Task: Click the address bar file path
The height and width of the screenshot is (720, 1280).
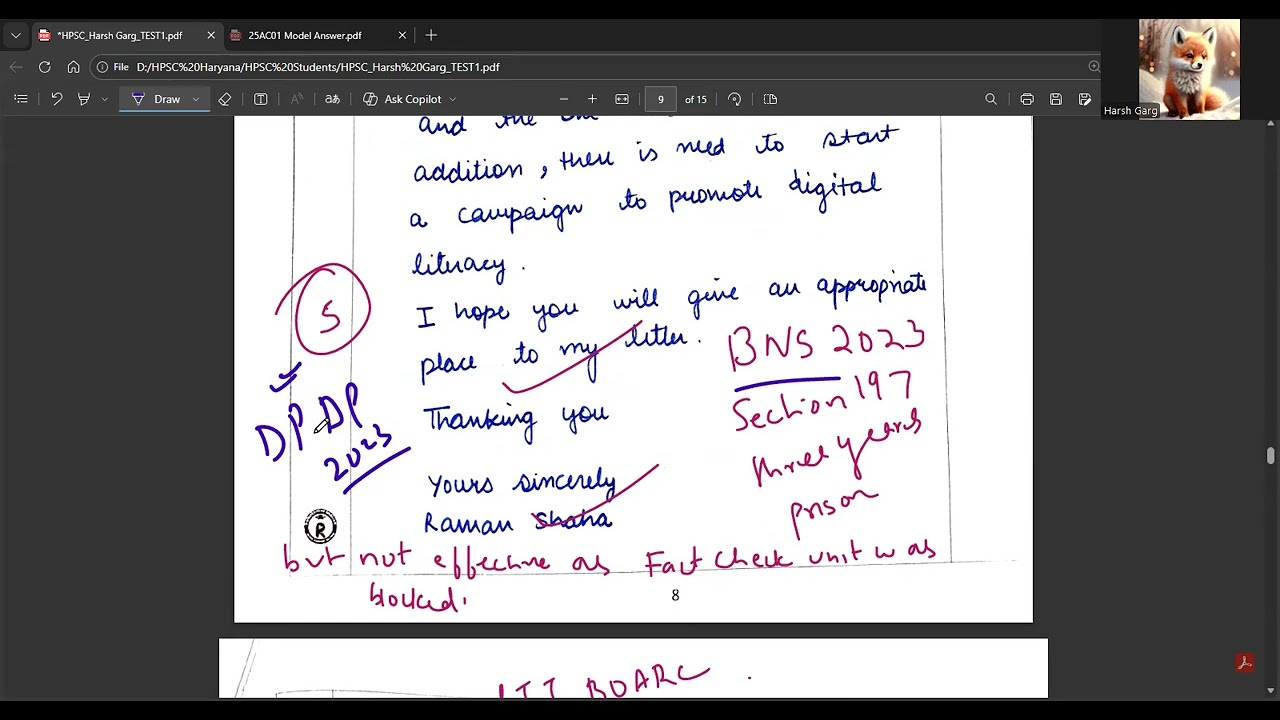Action: (318, 67)
